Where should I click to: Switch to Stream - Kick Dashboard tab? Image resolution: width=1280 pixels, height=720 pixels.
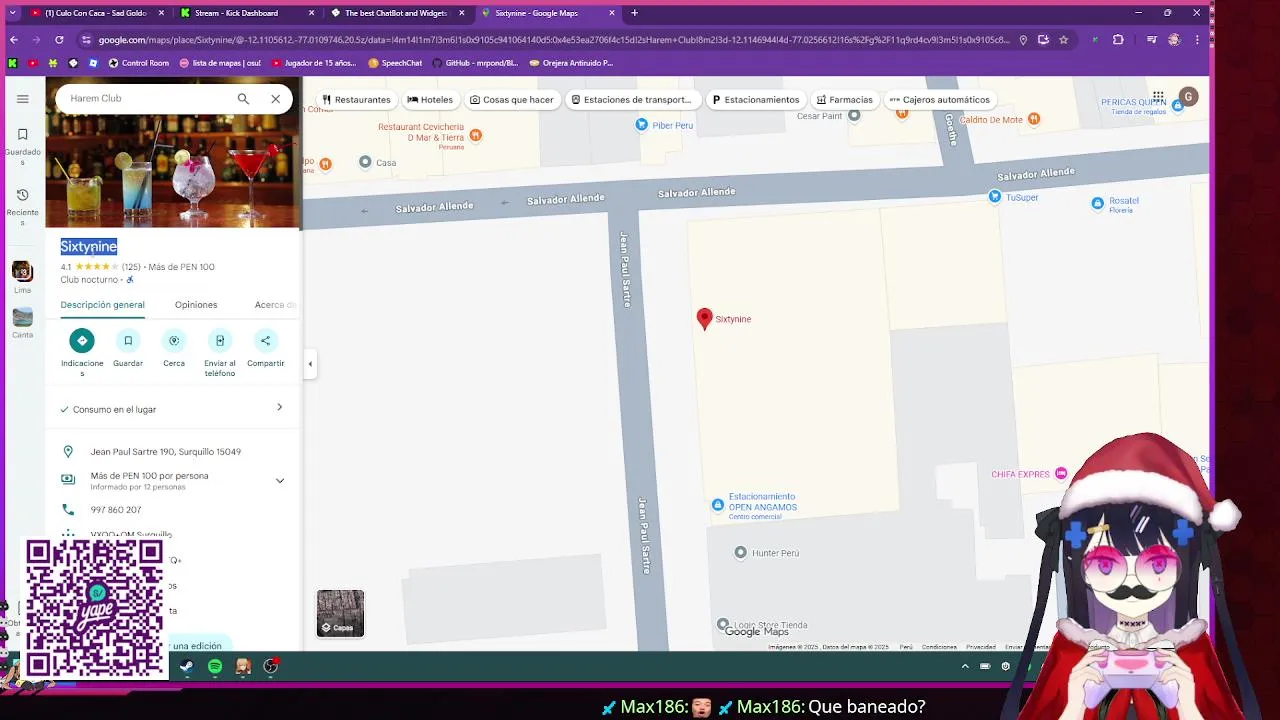coord(246,13)
